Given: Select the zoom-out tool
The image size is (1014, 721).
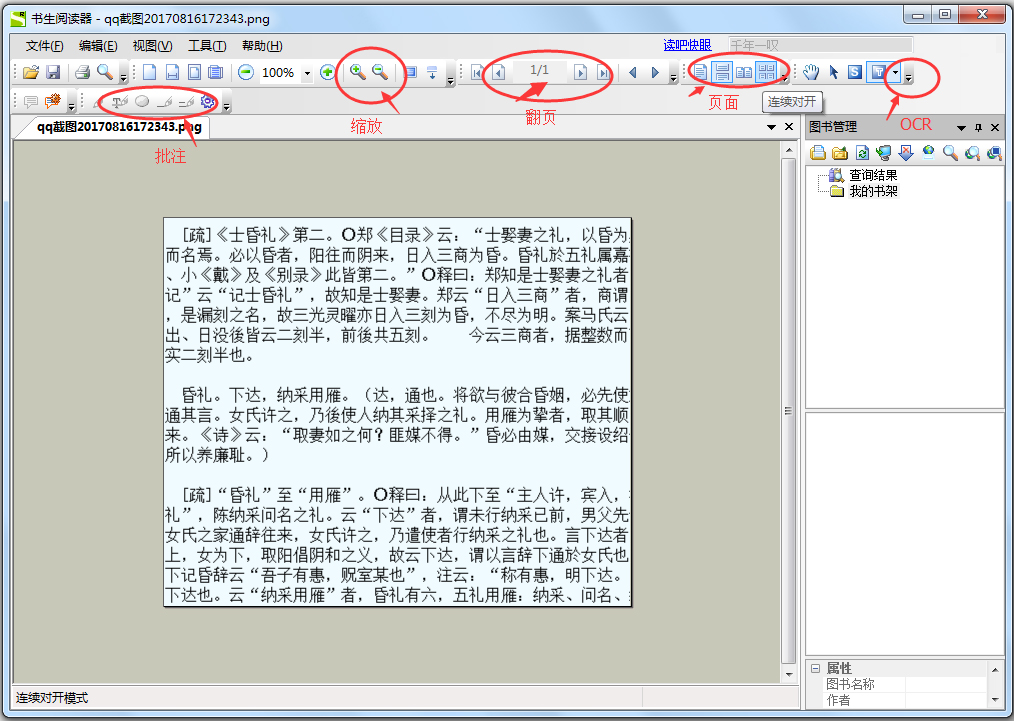Looking at the screenshot, I should tap(379, 72).
